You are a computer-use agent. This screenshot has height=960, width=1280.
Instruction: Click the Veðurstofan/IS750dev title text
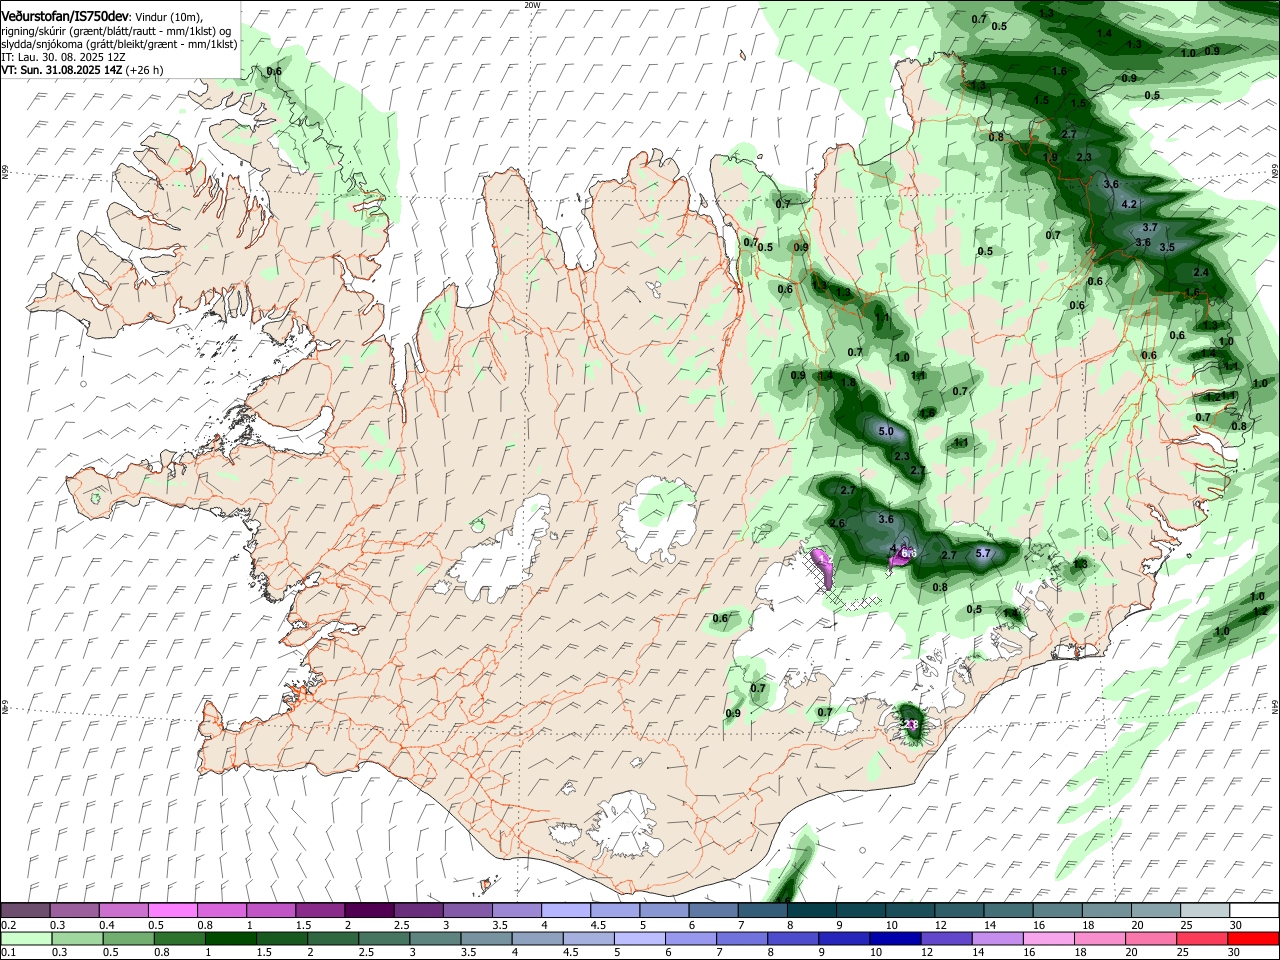[x=65, y=17]
